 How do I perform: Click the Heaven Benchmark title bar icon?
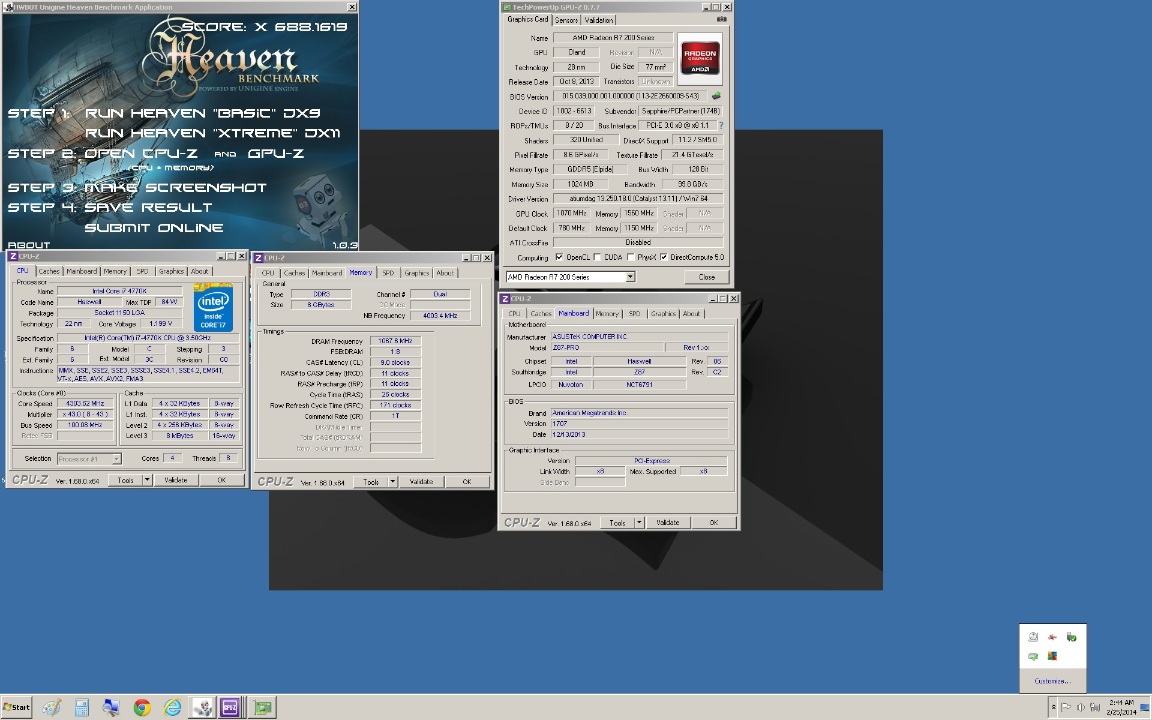8,7
